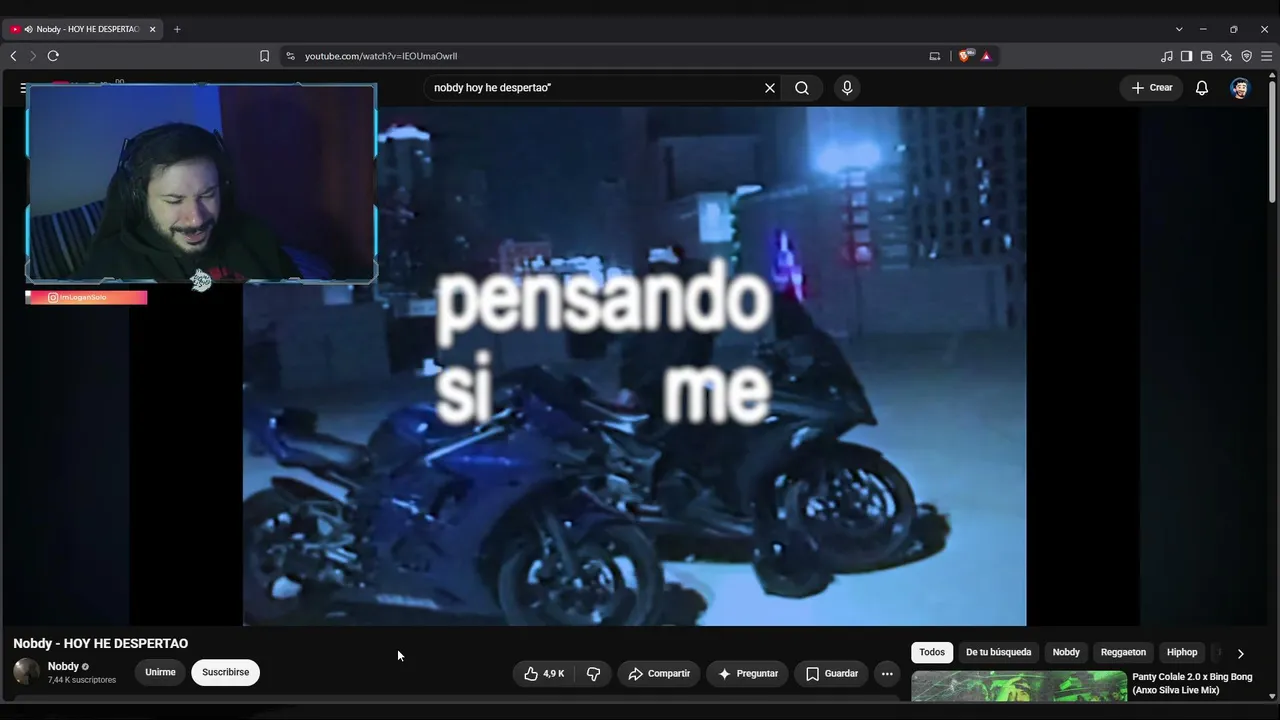Bookmark this page with the bookmark icon
The height and width of the screenshot is (720, 1280).
click(264, 56)
